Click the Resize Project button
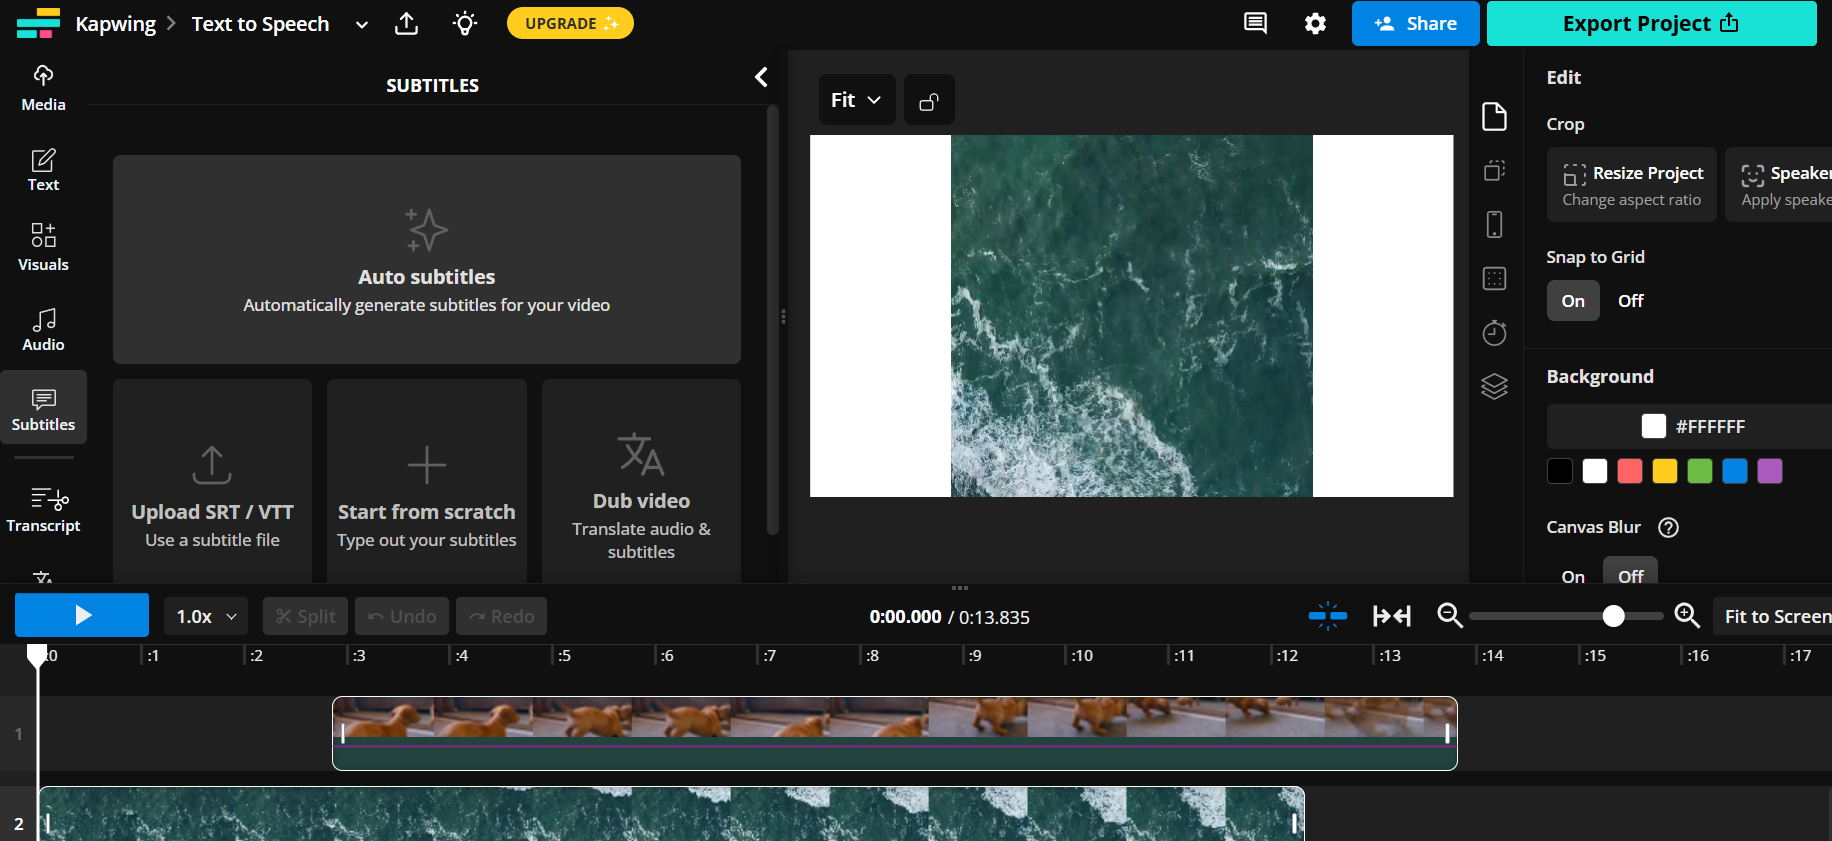 1632,185
